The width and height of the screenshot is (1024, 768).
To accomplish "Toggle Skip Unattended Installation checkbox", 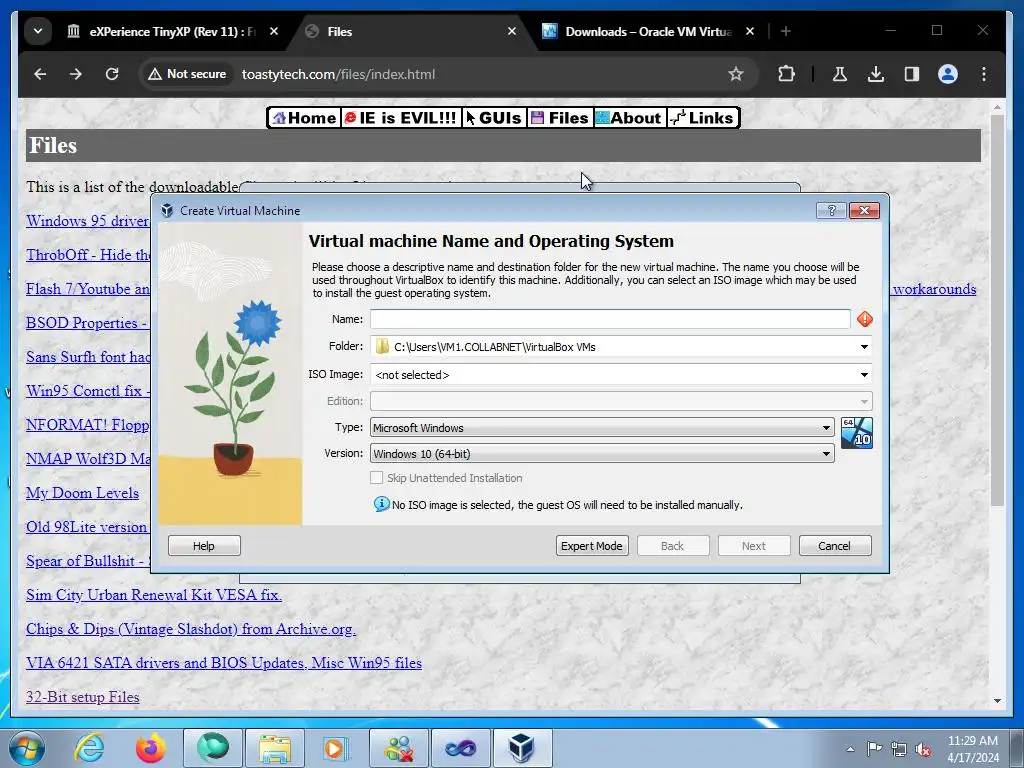I will [376, 478].
